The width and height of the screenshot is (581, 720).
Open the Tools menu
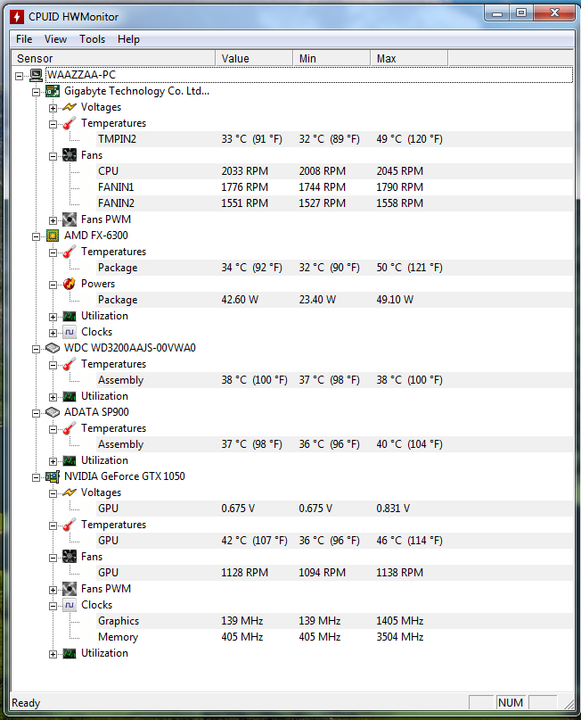coord(92,39)
